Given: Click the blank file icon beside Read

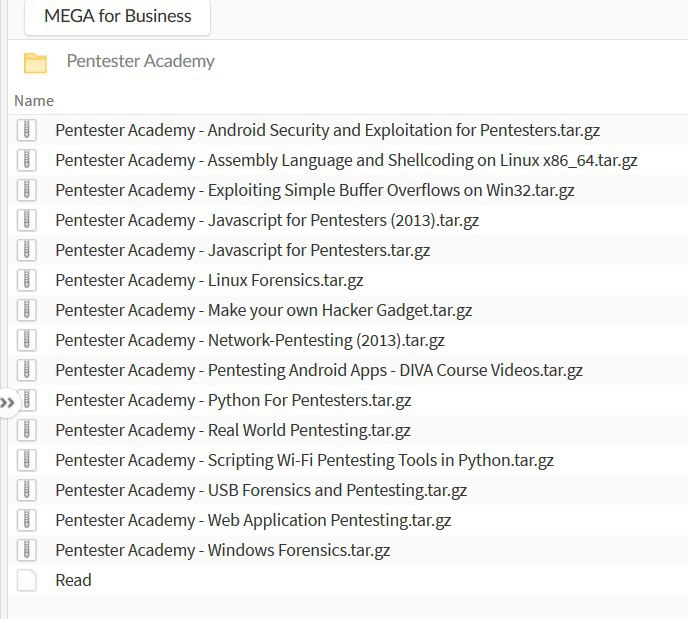Looking at the screenshot, I should tap(27, 580).
